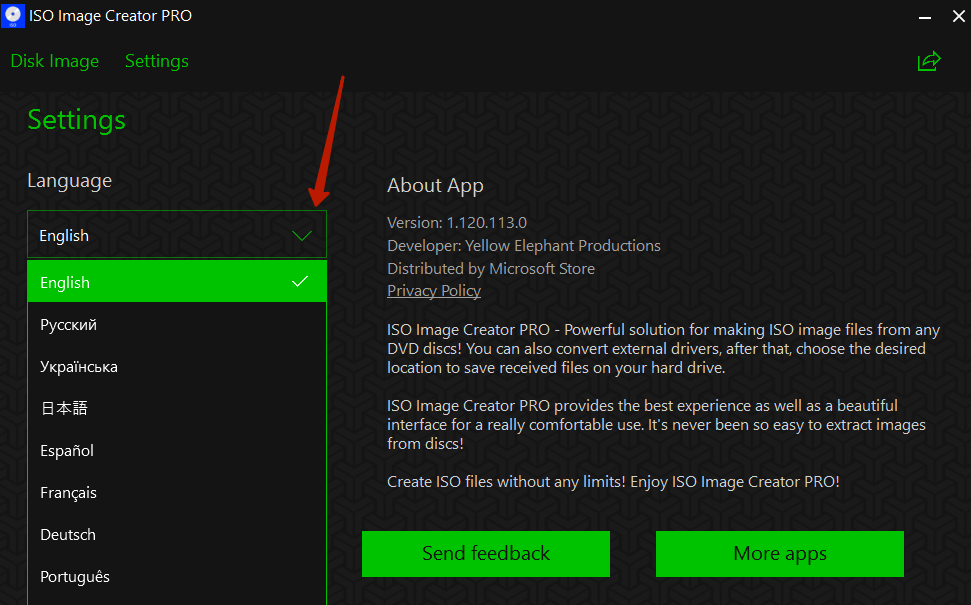The width and height of the screenshot is (971, 605).
Task: Select Español as the language
Action: coord(176,450)
